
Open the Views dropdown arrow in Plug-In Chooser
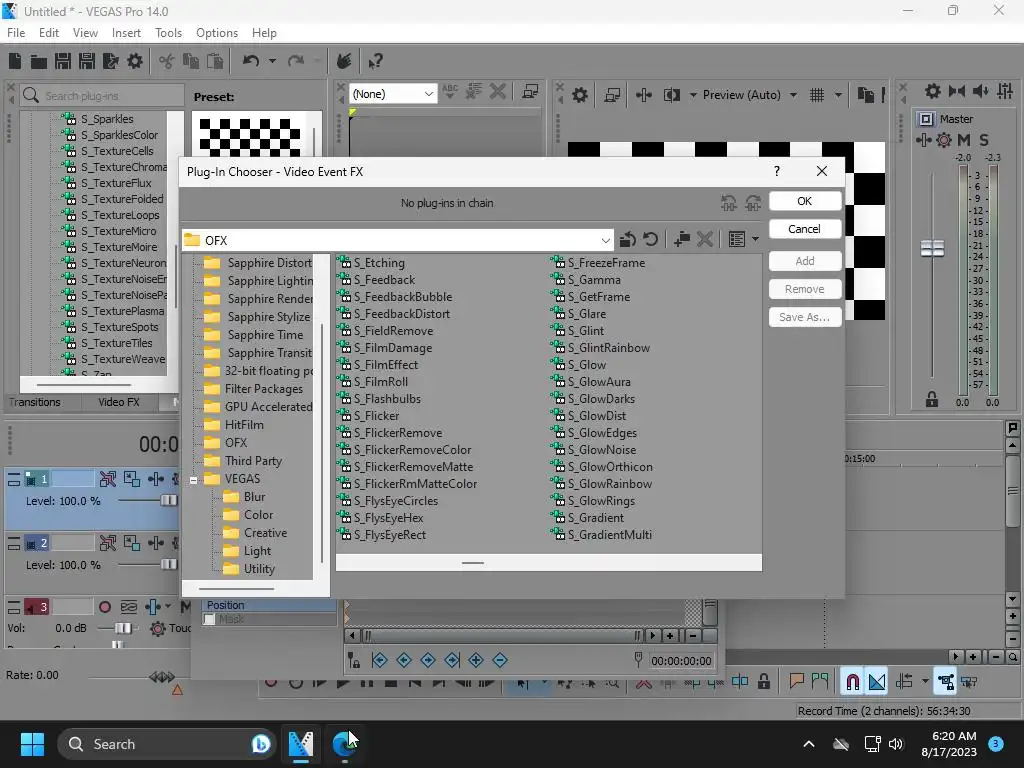[756, 240]
